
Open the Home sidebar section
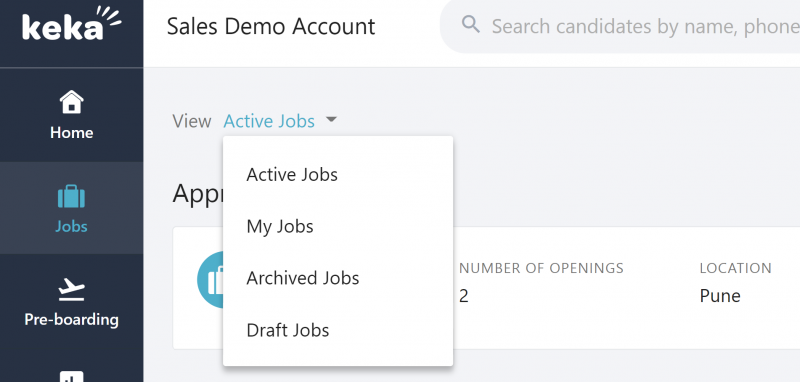(71, 115)
